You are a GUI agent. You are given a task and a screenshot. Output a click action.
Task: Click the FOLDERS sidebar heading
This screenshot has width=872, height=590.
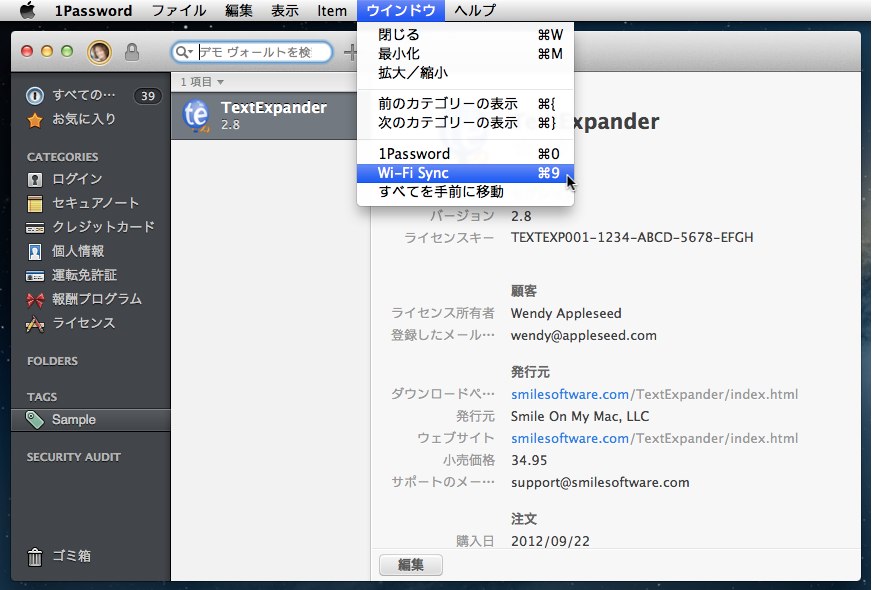52,361
